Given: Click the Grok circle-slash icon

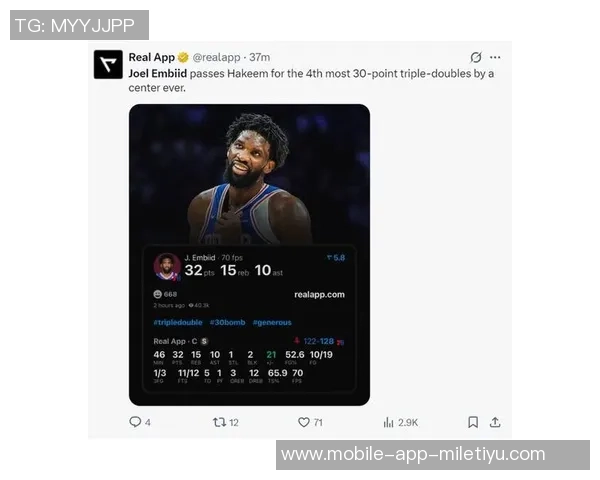Looking at the screenshot, I should pyautogui.click(x=476, y=57).
